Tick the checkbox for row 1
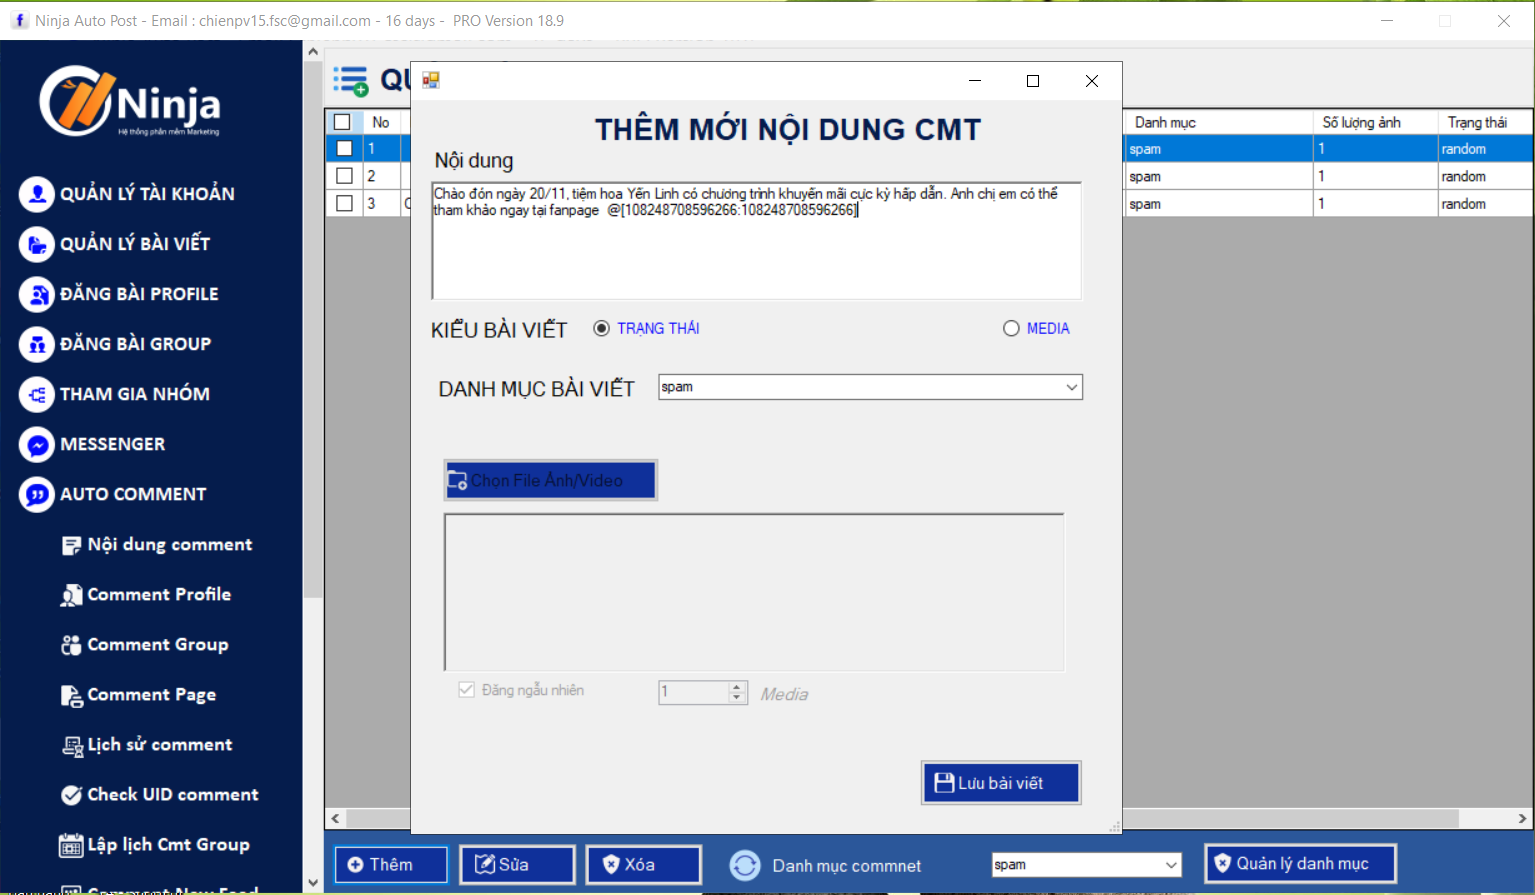The image size is (1535, 895). 344,148
